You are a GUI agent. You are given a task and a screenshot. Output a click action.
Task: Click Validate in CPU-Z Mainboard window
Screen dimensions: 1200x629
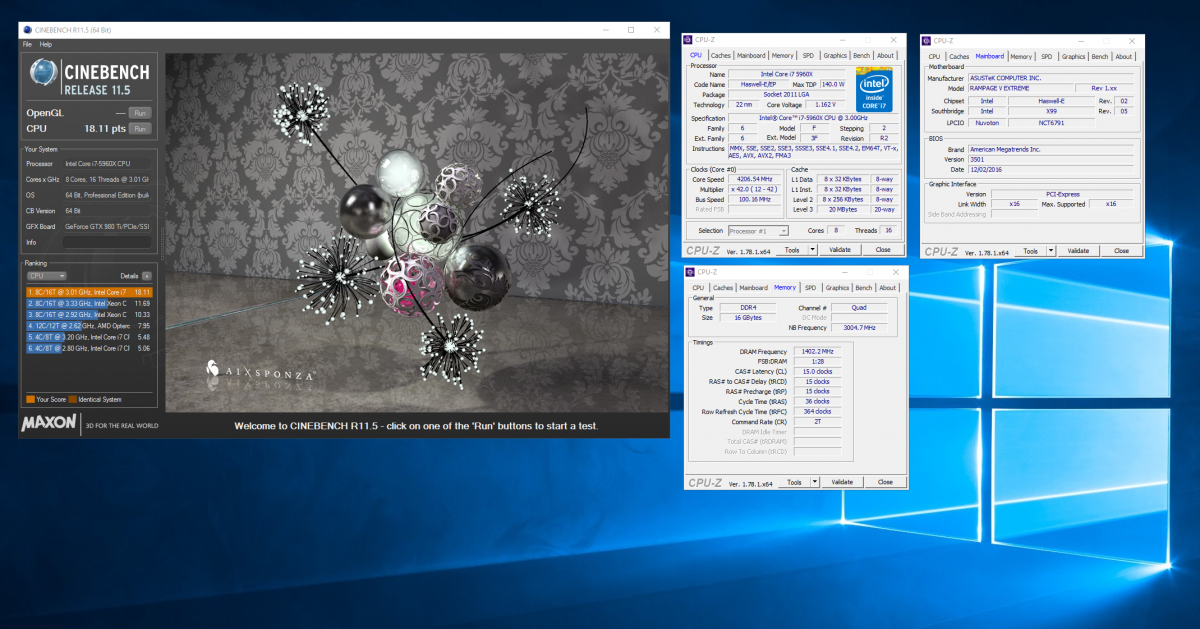click(1078, 251)
